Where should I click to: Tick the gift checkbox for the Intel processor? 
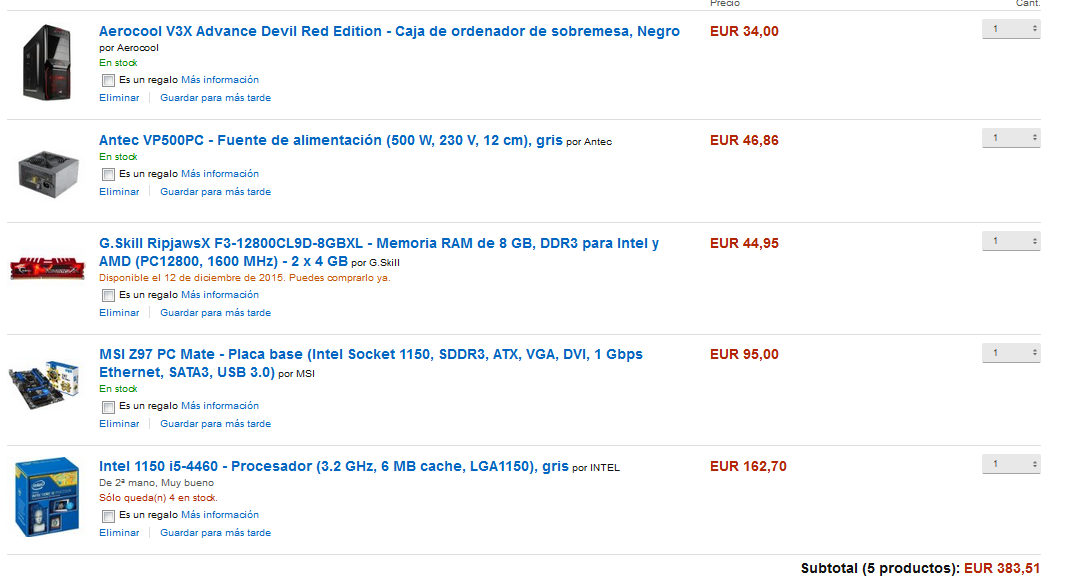coord(109,516)
